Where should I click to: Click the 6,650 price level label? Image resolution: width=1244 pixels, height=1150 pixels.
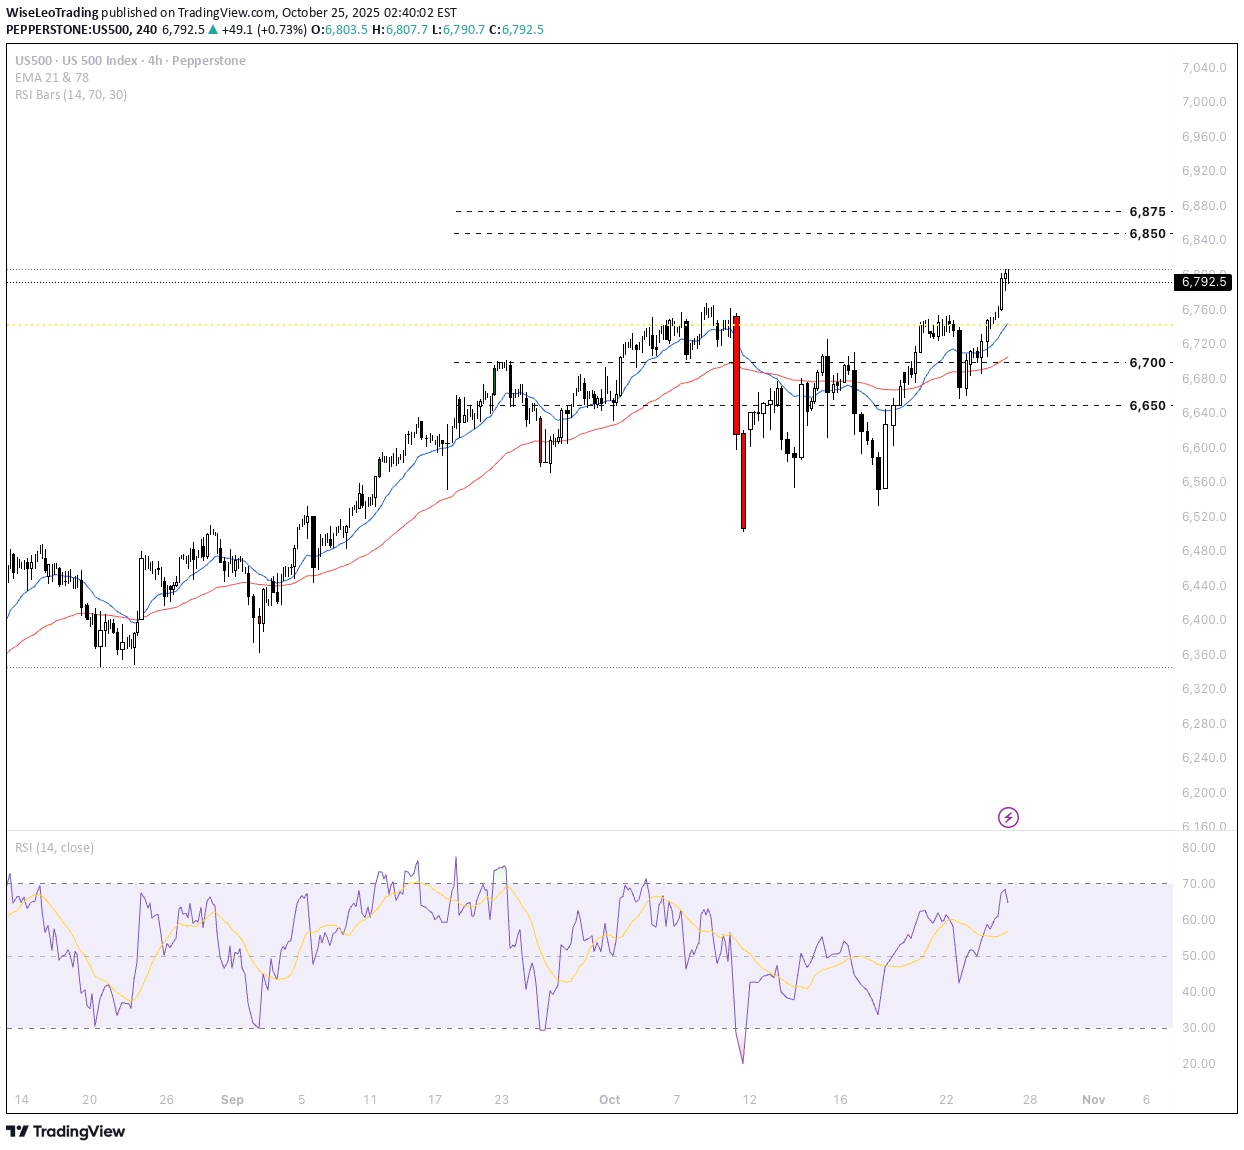click(1145, 405)
